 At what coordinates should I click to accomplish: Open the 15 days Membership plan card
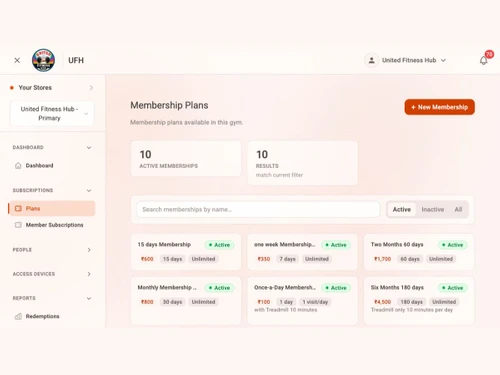[186, 252]
